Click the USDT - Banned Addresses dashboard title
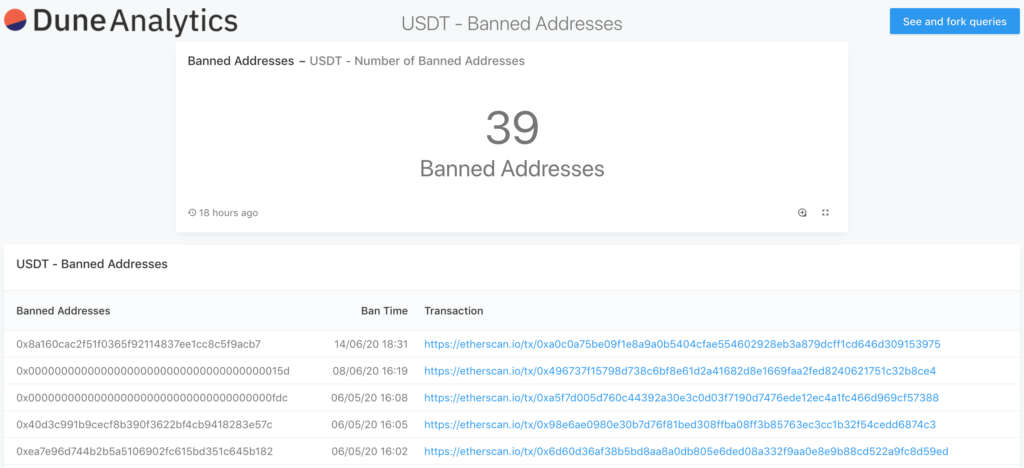1024x468 pixels. click(x=511, y=24)
